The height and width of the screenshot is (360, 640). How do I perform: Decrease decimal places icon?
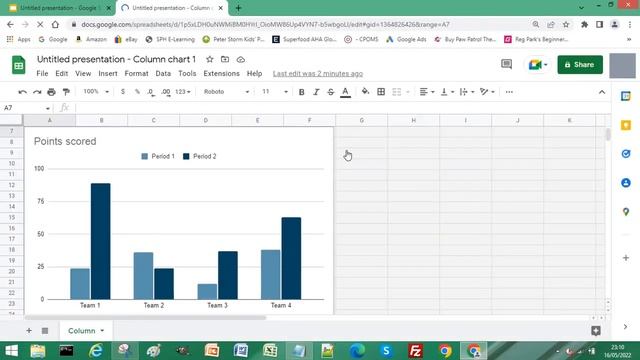tap(151, 92)
